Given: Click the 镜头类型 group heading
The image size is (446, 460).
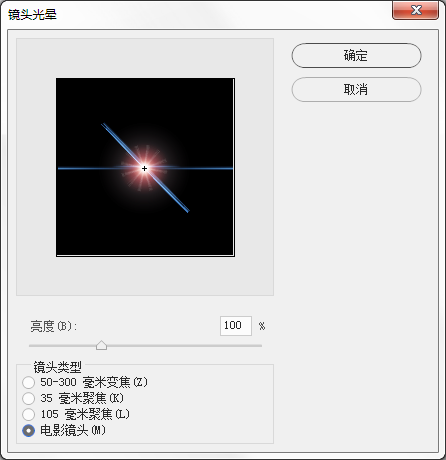Looking at the screenshot, I should point(57,367).
